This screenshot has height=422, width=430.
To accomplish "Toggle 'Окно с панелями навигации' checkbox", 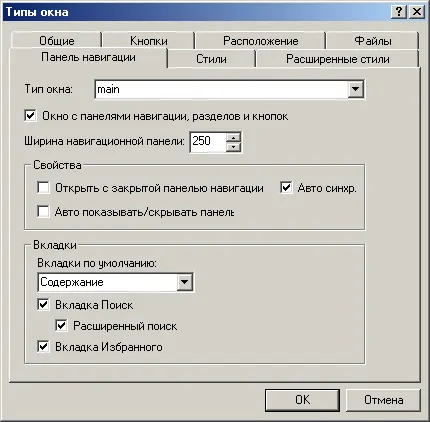I will coord(30,116).
